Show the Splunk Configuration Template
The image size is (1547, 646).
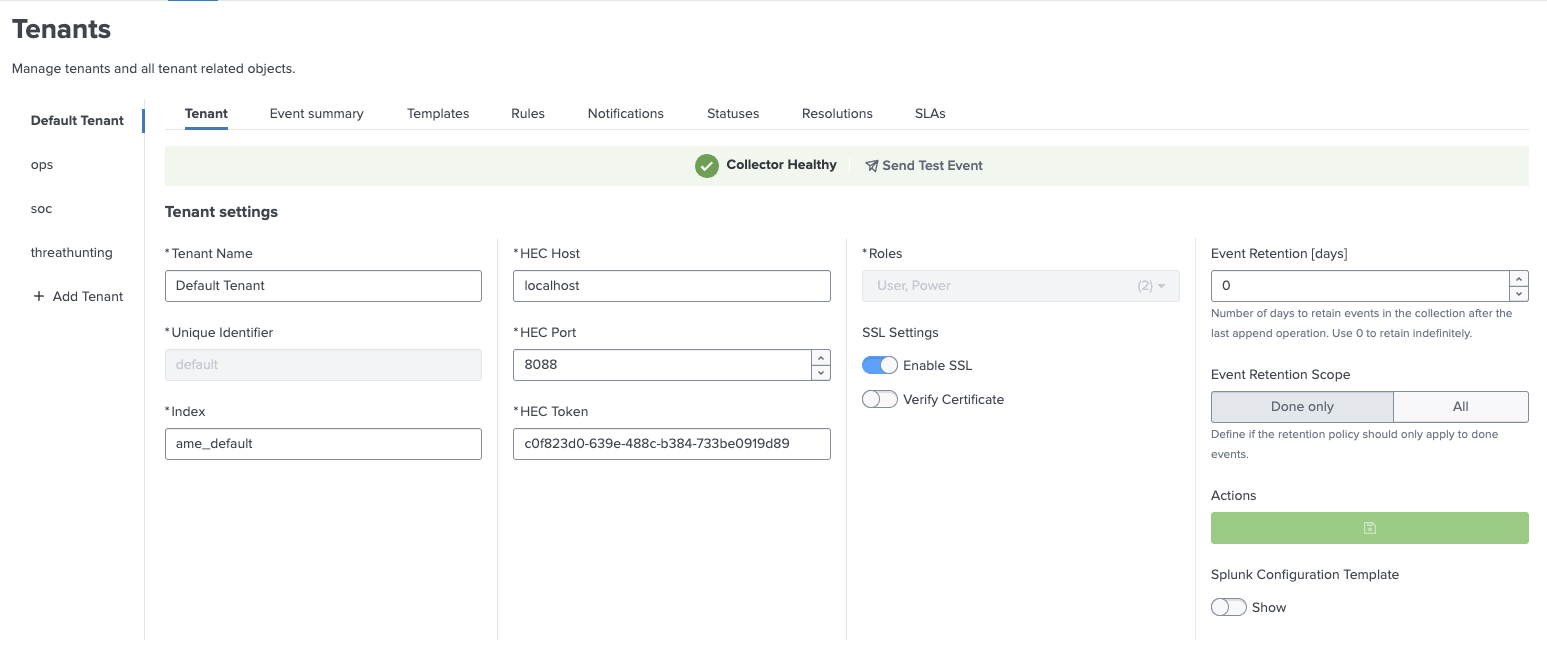pyautogui.click(x=1228, y=607)
